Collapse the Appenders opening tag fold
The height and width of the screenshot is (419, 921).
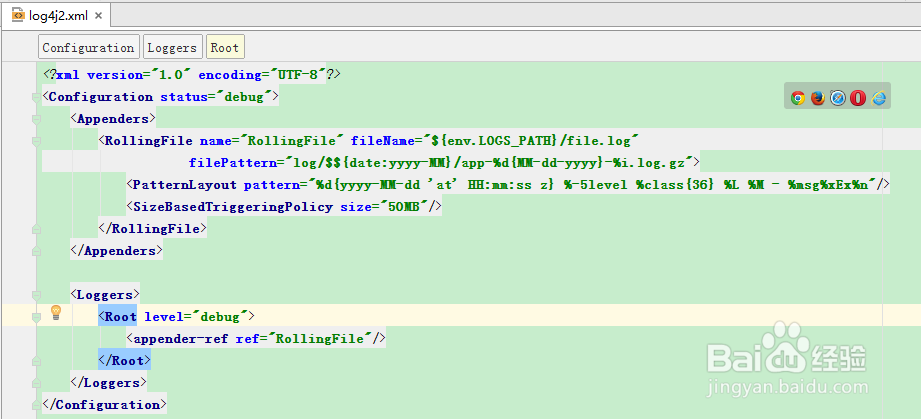(x=36, y=119)
